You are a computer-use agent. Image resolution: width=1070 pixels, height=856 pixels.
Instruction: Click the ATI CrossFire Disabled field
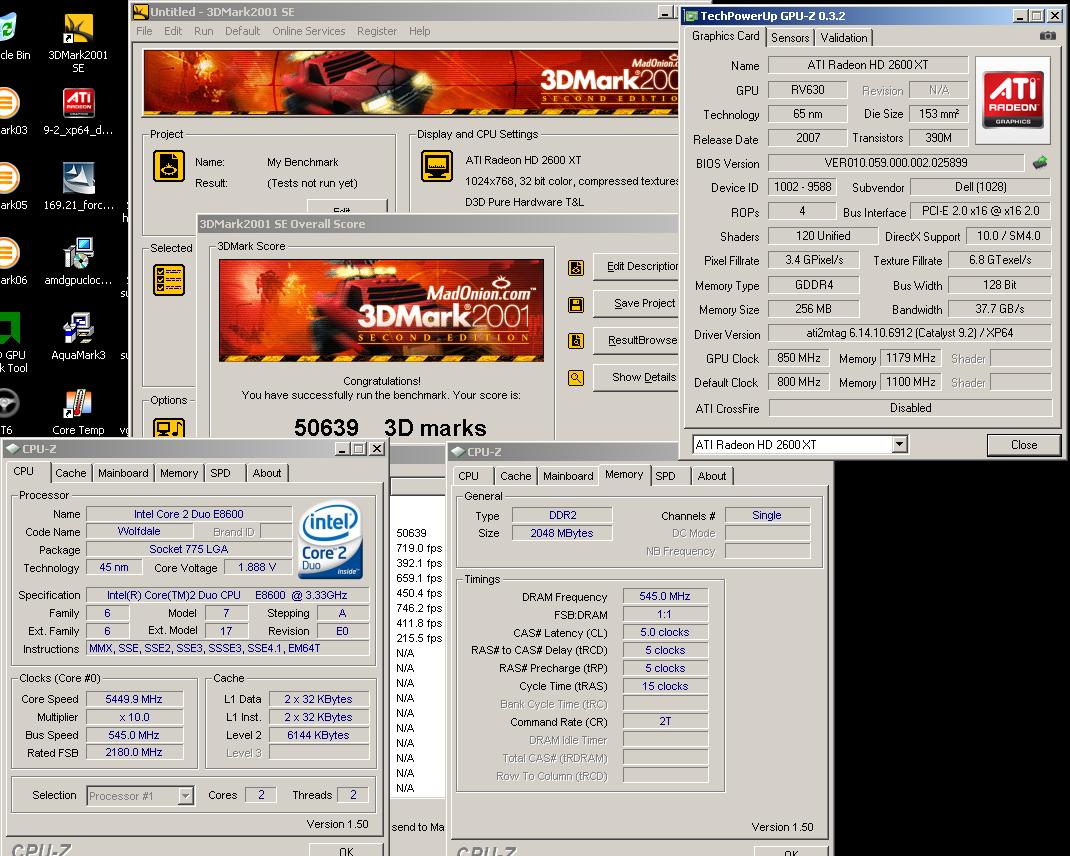pos(910,408)
